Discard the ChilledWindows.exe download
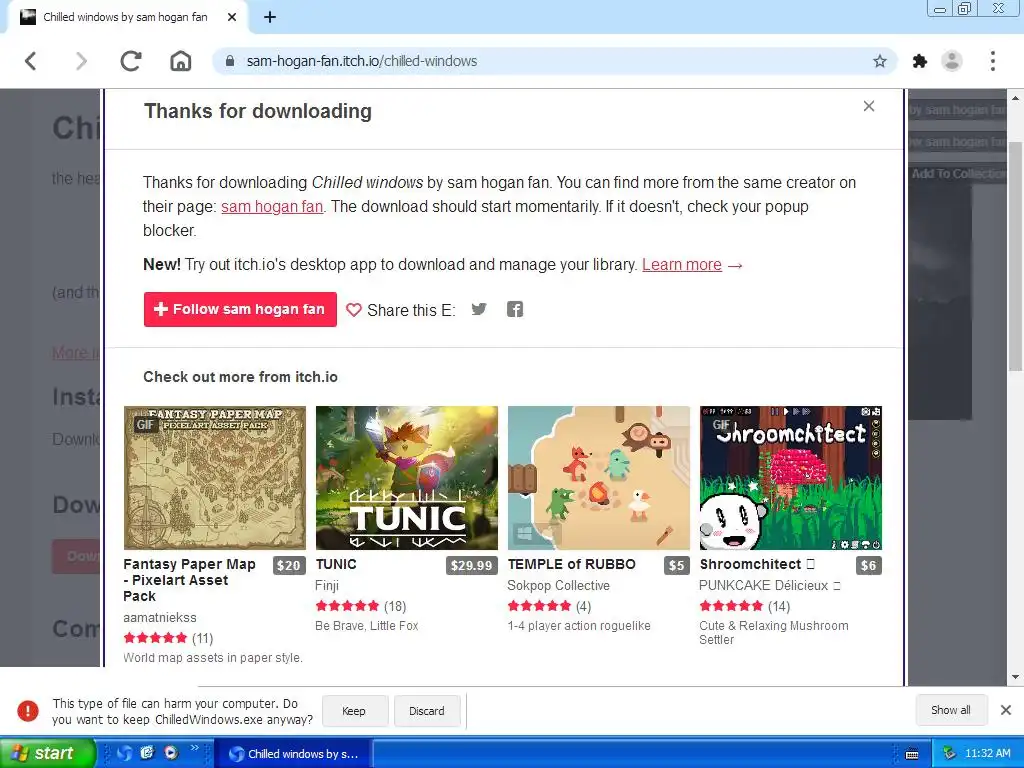Screen dimensions: 1024x768 click(x=427, y=711)
